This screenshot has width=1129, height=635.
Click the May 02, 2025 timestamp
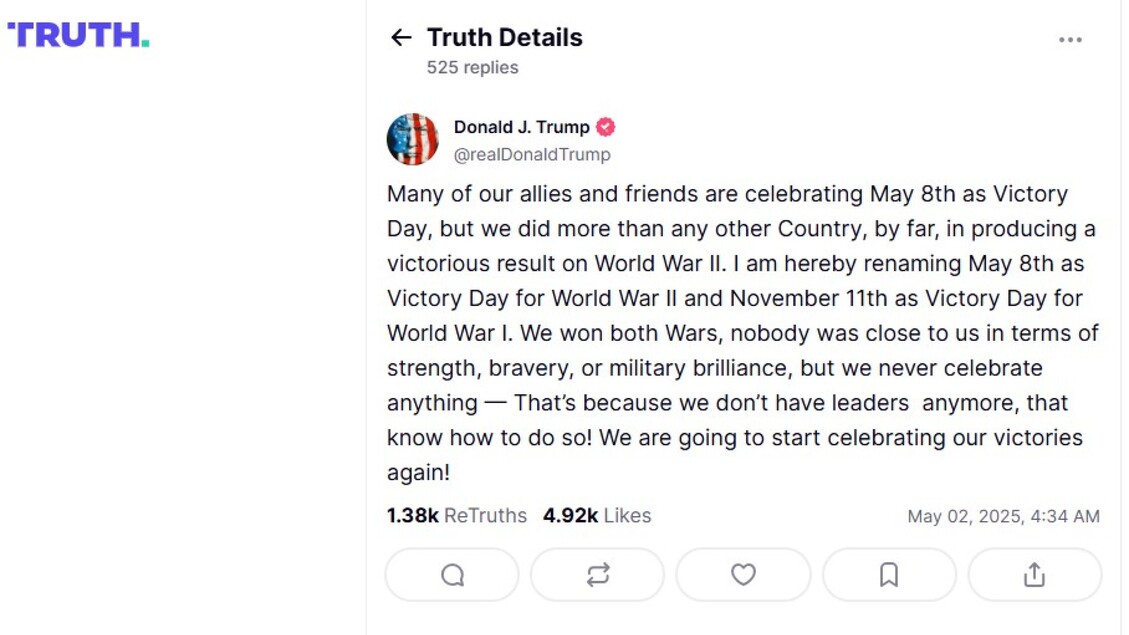point(1003,517)
